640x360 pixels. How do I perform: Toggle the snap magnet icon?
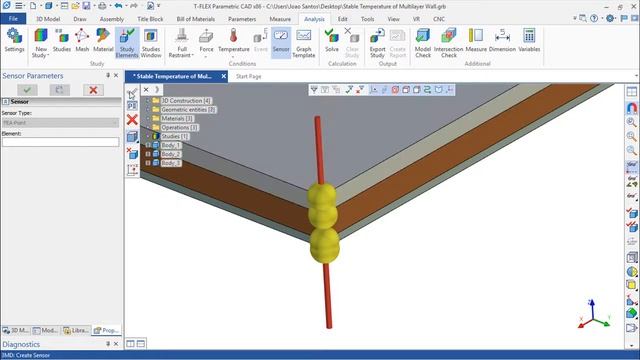631,108
